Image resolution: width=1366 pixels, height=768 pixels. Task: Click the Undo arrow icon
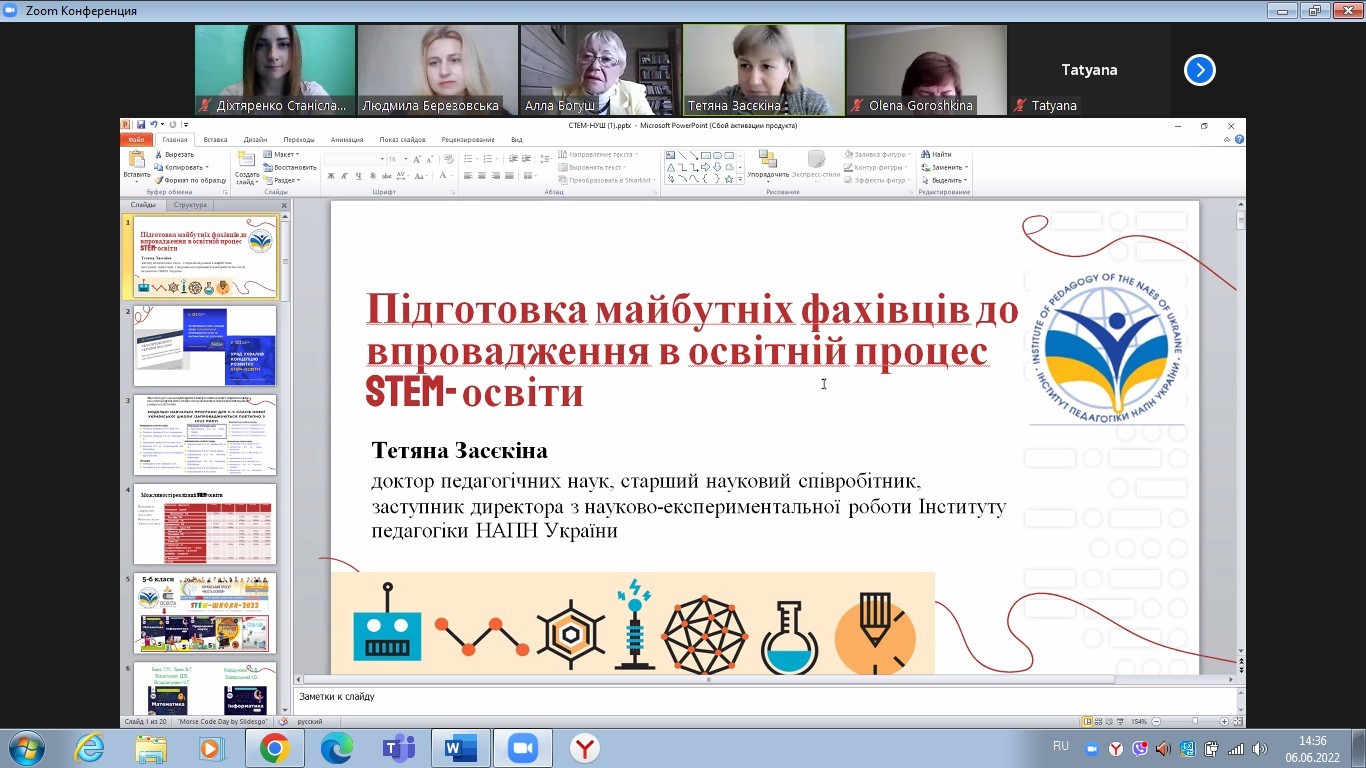click(x=153, y=125)
